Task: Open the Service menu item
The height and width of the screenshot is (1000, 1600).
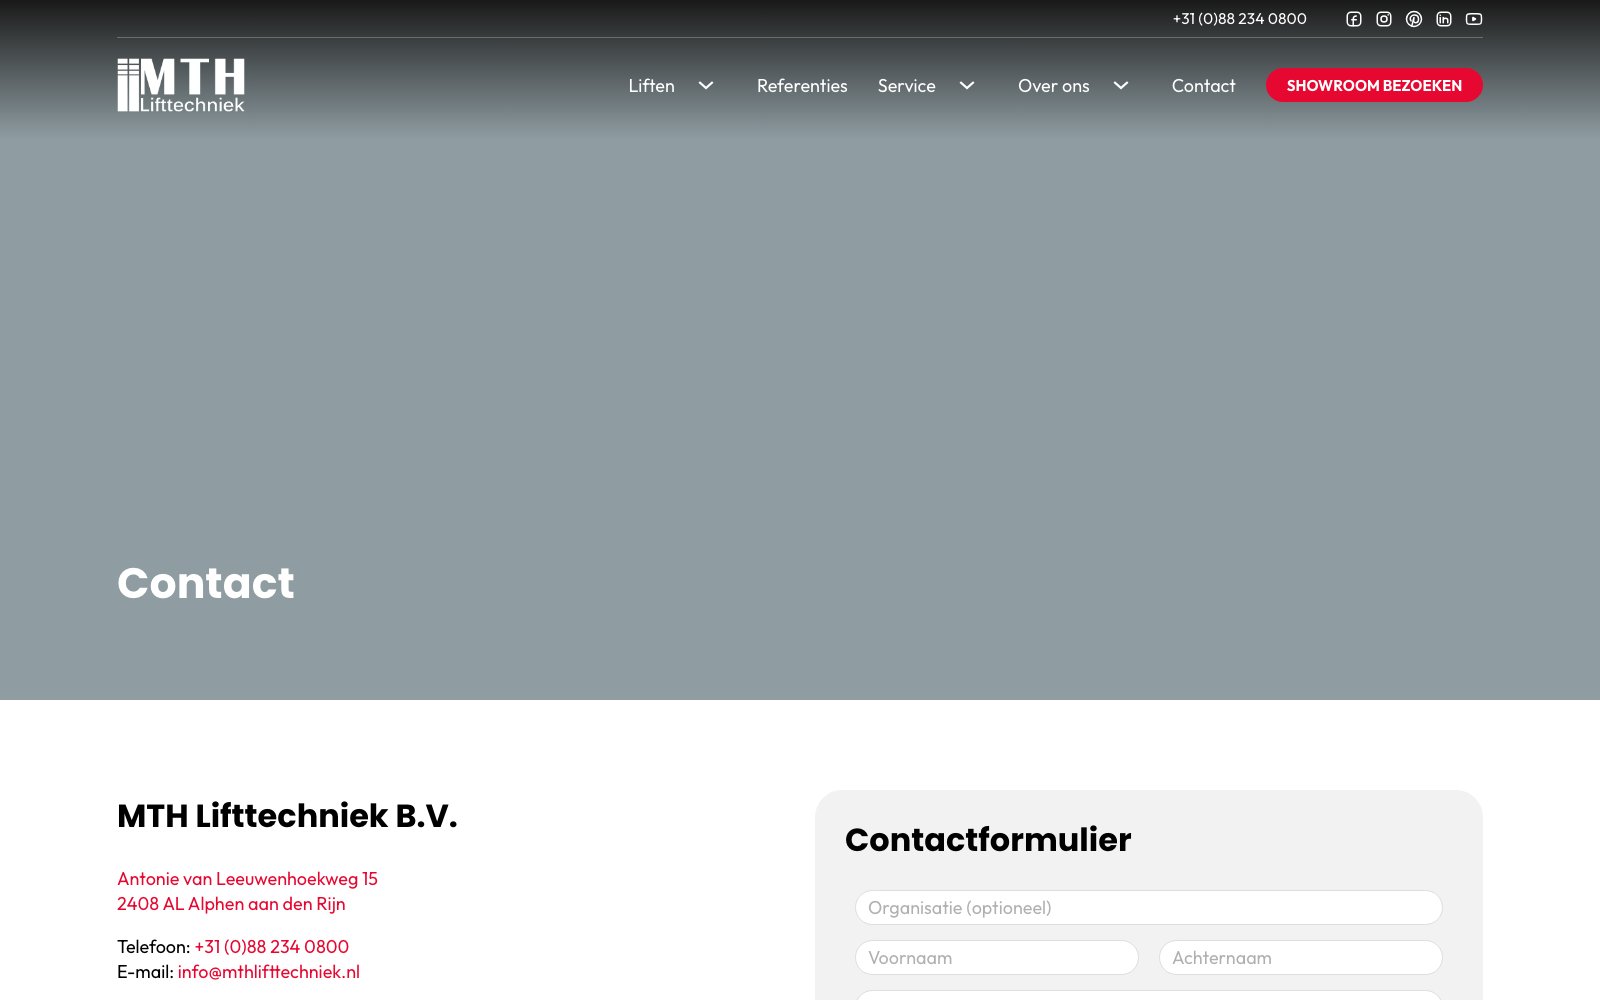Action: point(907,86)
